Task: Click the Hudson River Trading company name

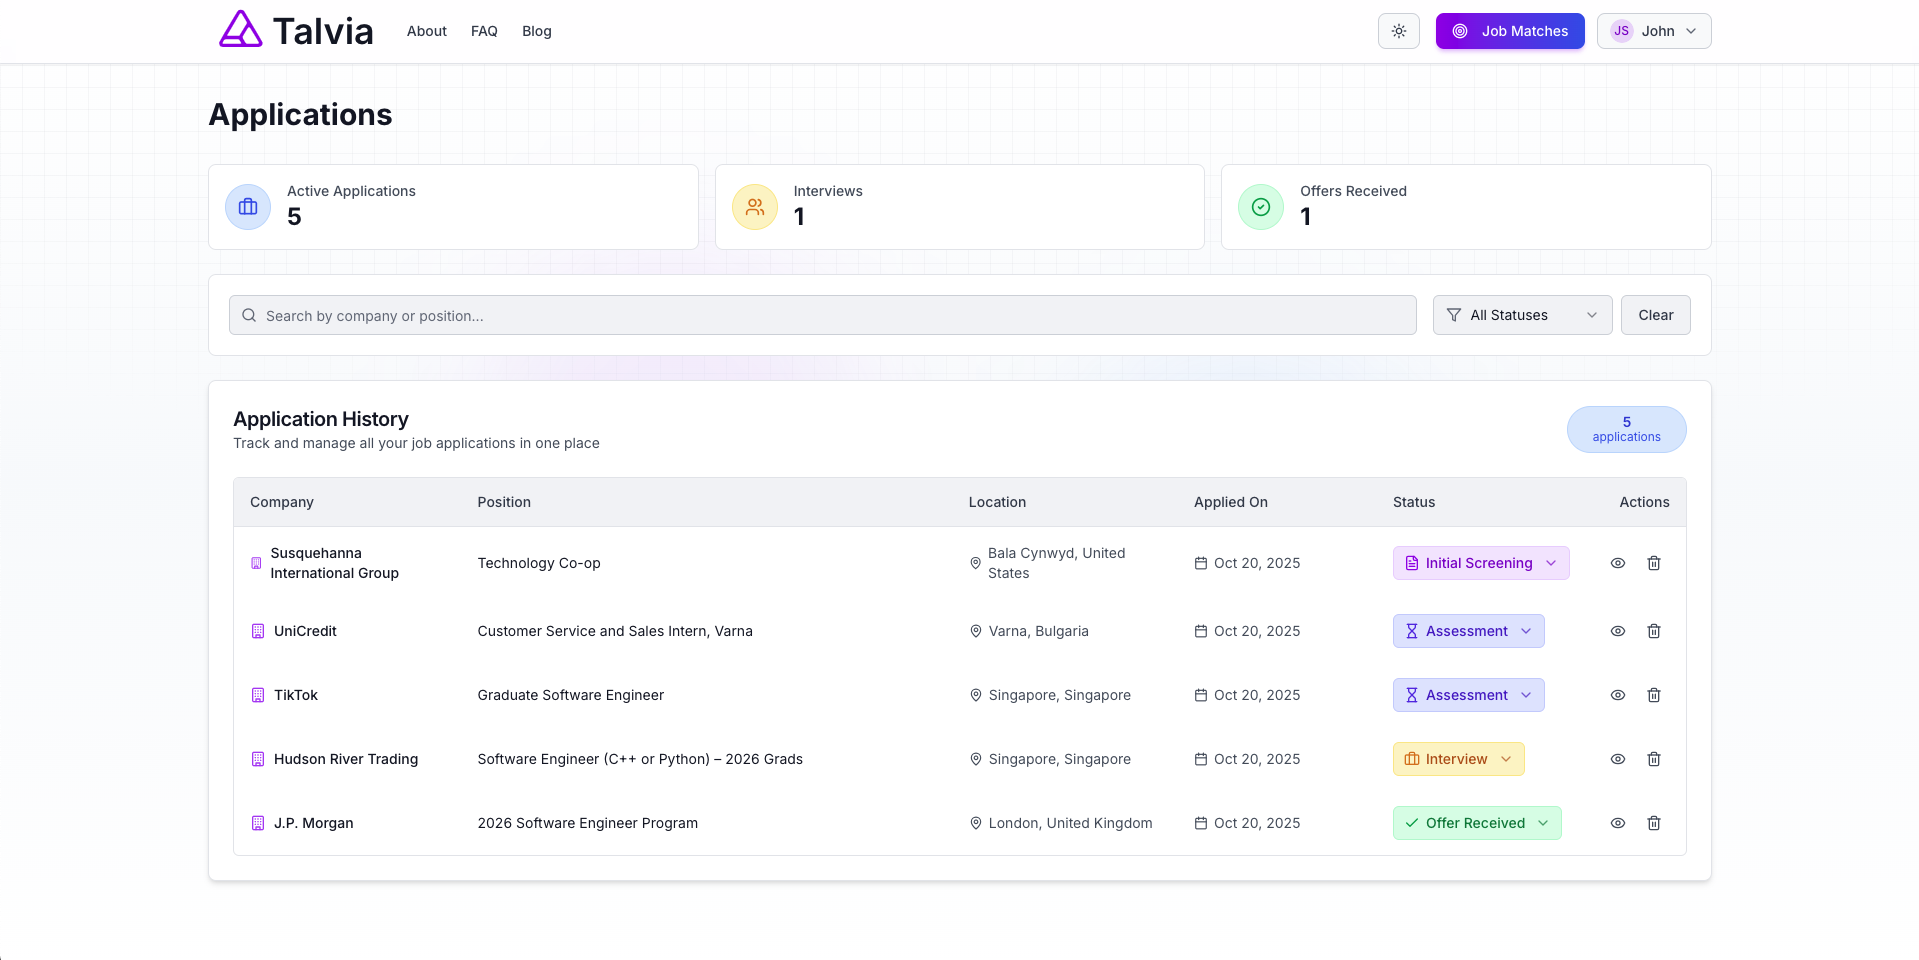Action: pos(346,759)
